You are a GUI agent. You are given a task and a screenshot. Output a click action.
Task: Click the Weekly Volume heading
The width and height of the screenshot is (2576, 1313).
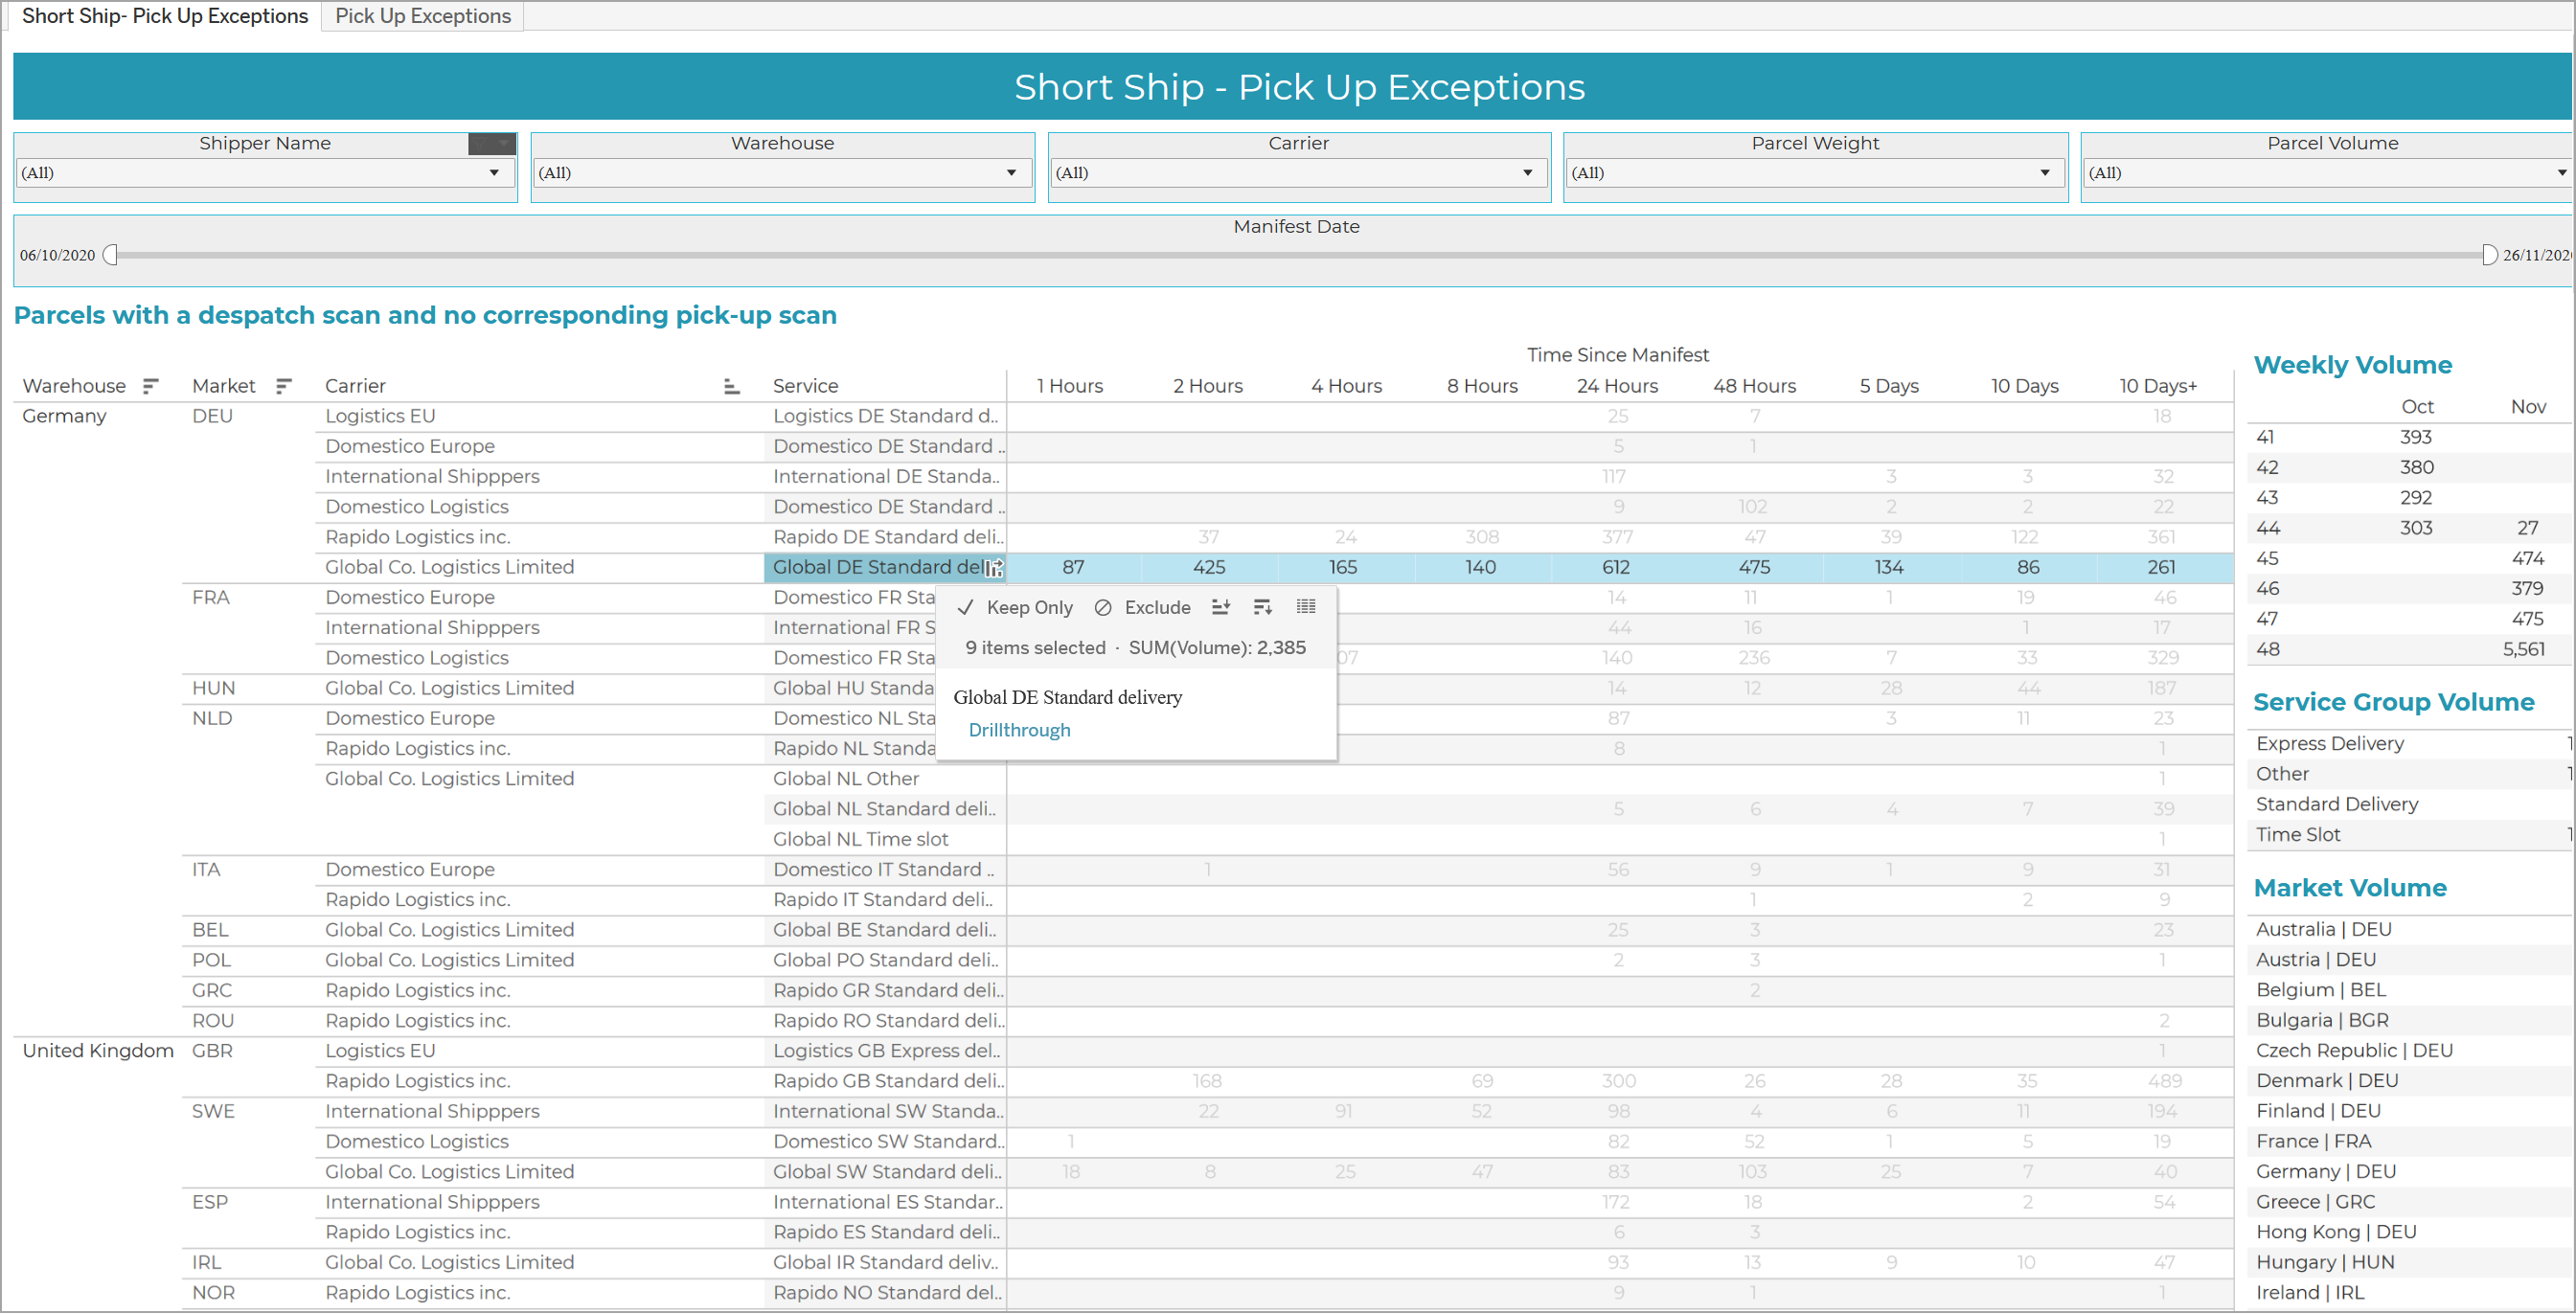(2351, 365)
